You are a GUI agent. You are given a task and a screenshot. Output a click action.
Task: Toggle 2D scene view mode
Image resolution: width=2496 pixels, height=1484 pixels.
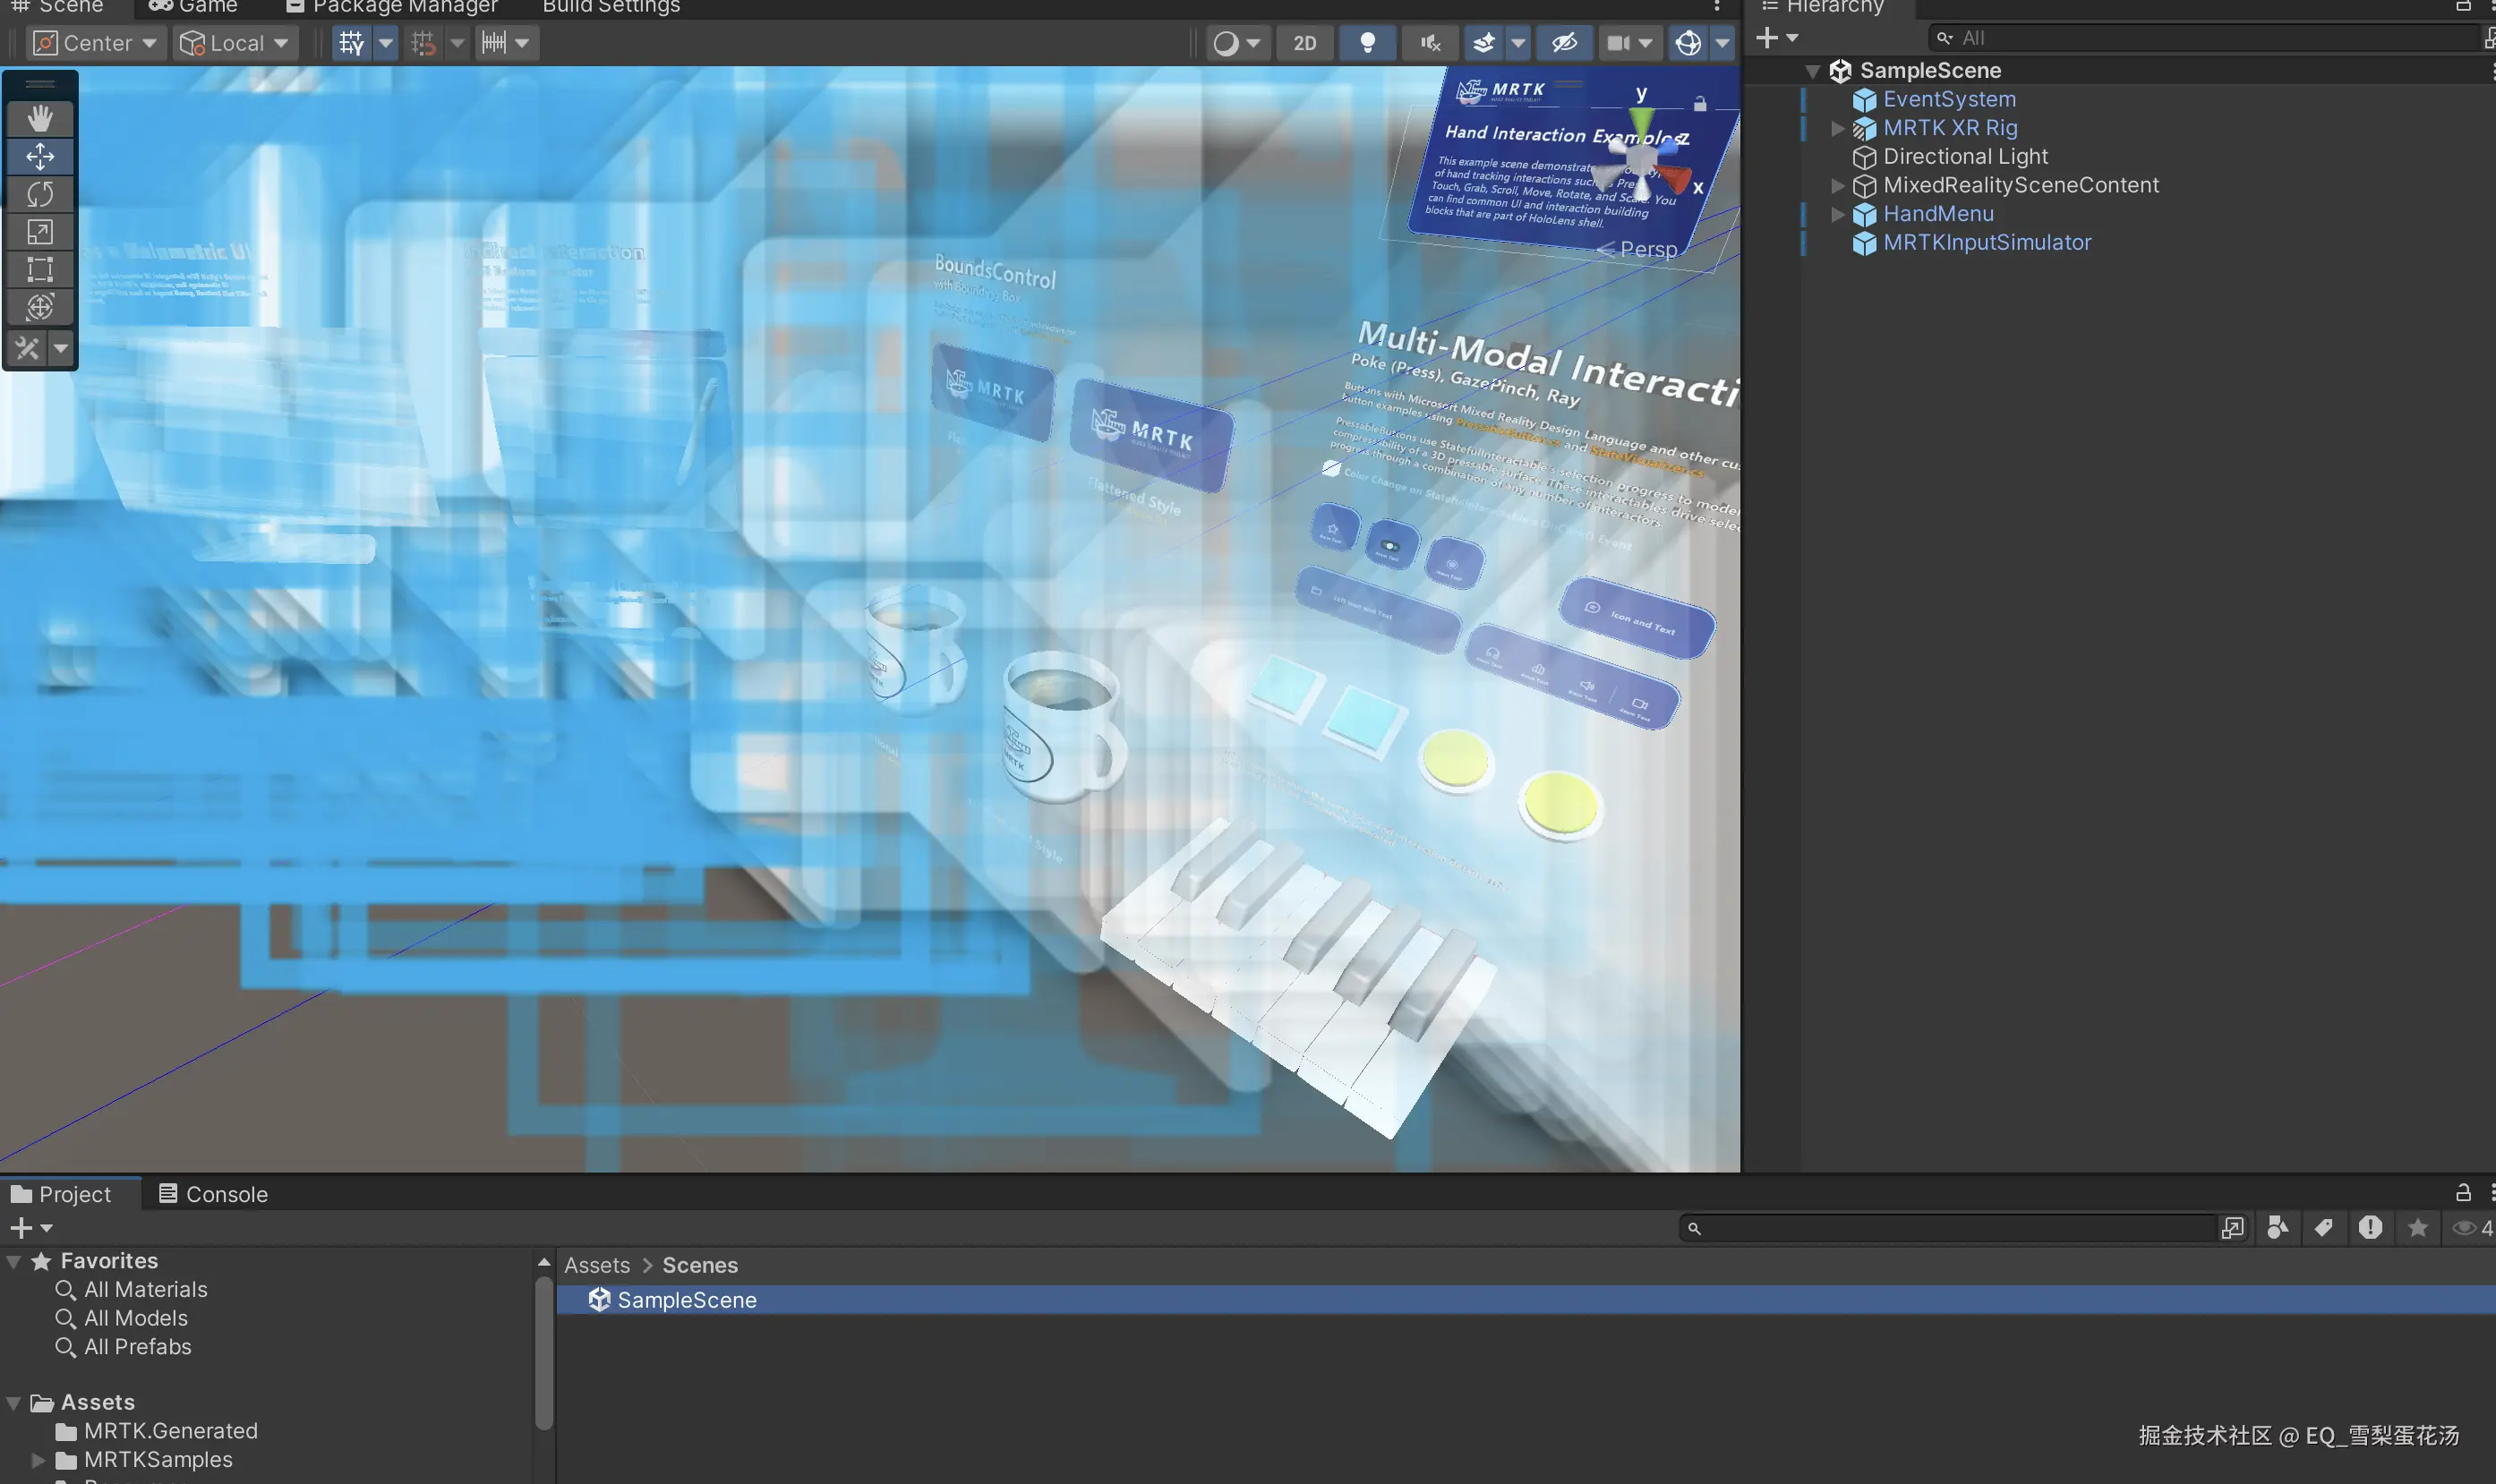pyautogui.click(x=1304, y=43)
